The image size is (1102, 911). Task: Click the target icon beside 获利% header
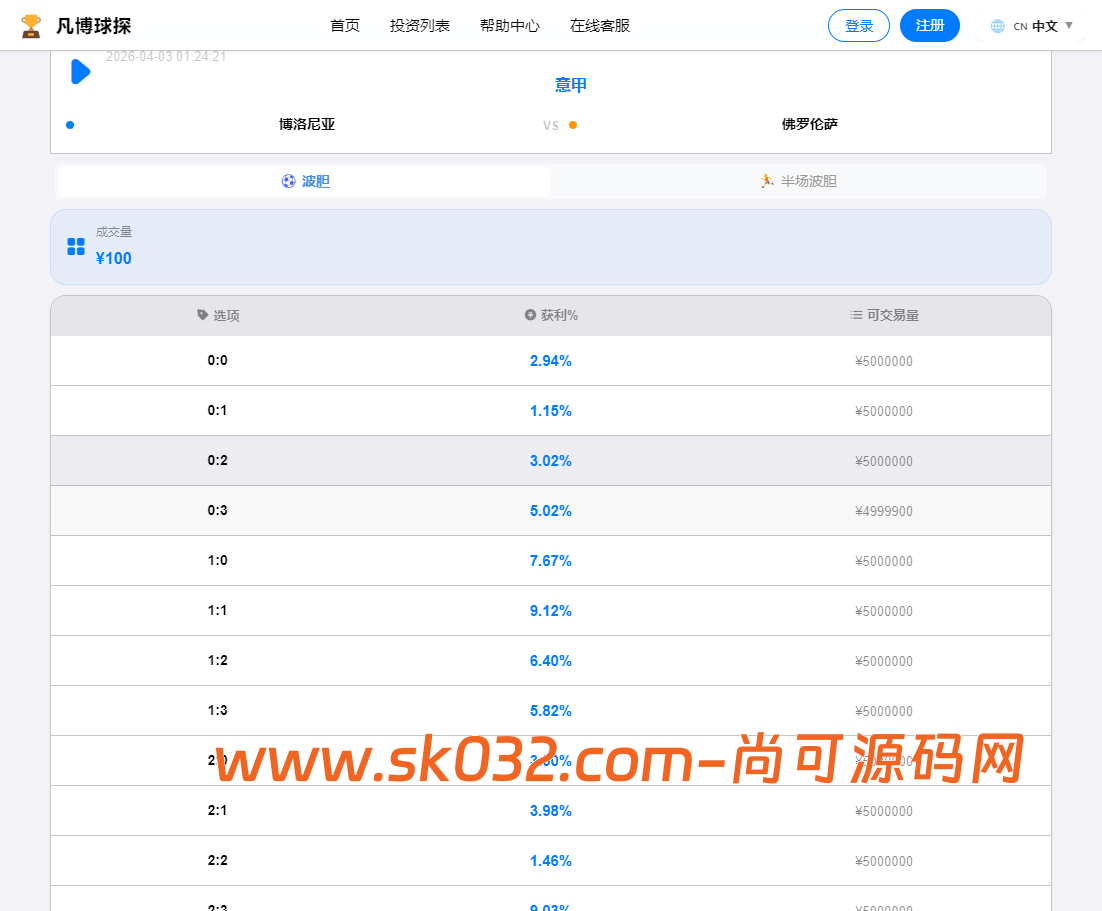tap(528, 315)
